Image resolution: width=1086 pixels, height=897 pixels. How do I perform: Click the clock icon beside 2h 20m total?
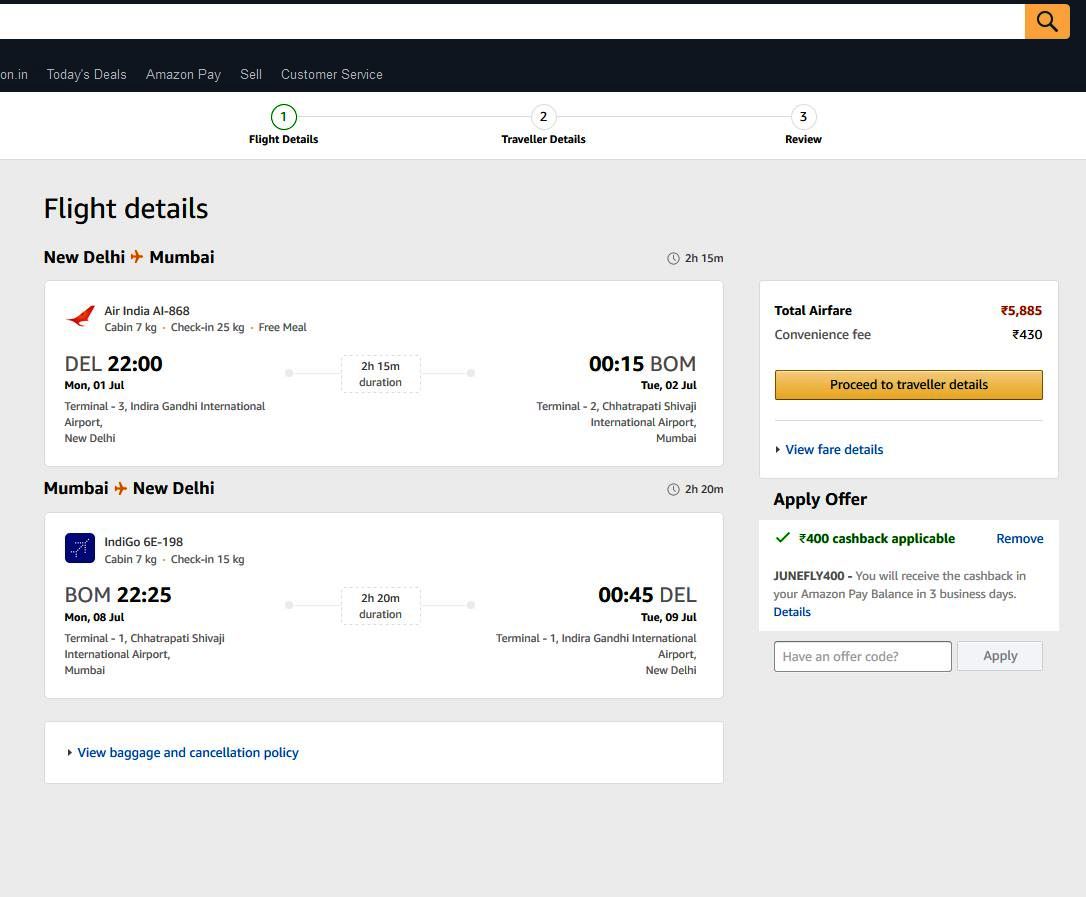(673, 490)
